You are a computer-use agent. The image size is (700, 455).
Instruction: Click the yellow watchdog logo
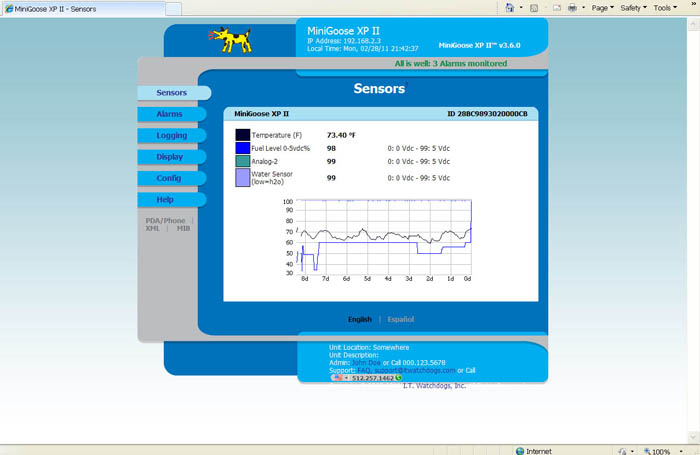[x=231, y=40]
